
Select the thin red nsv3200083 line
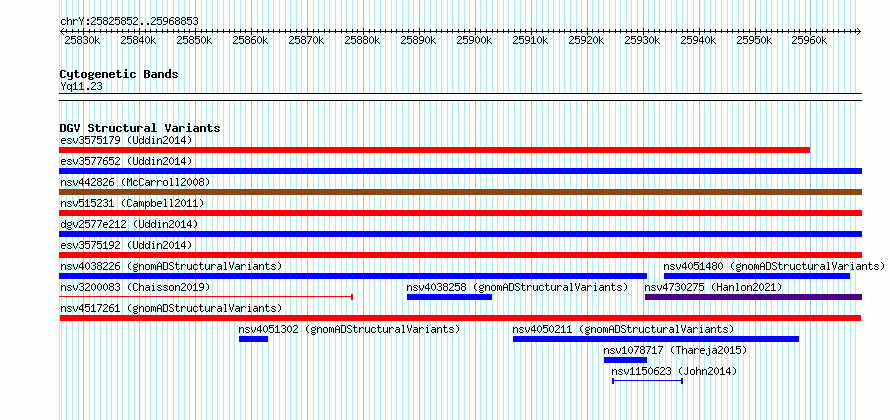pos(206,297)
